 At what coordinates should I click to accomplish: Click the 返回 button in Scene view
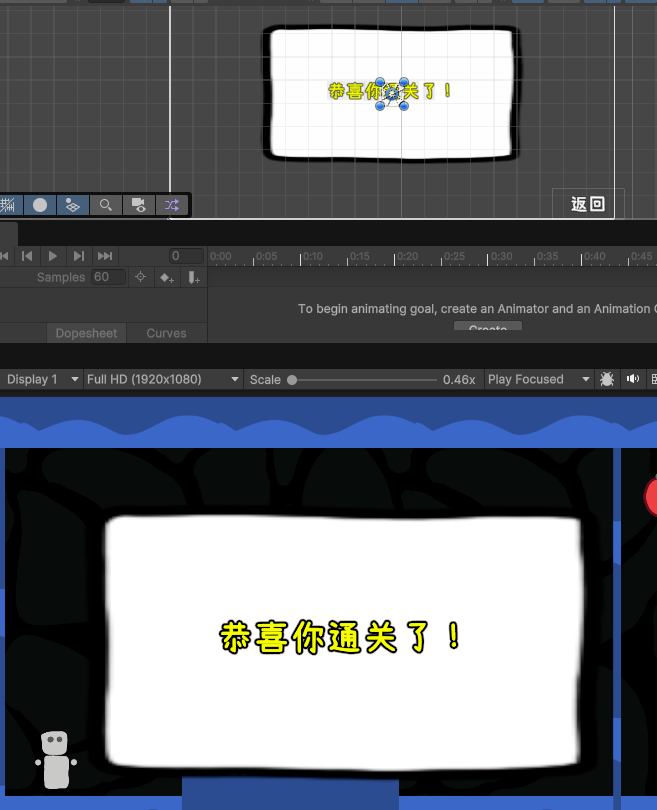[588, 204]
